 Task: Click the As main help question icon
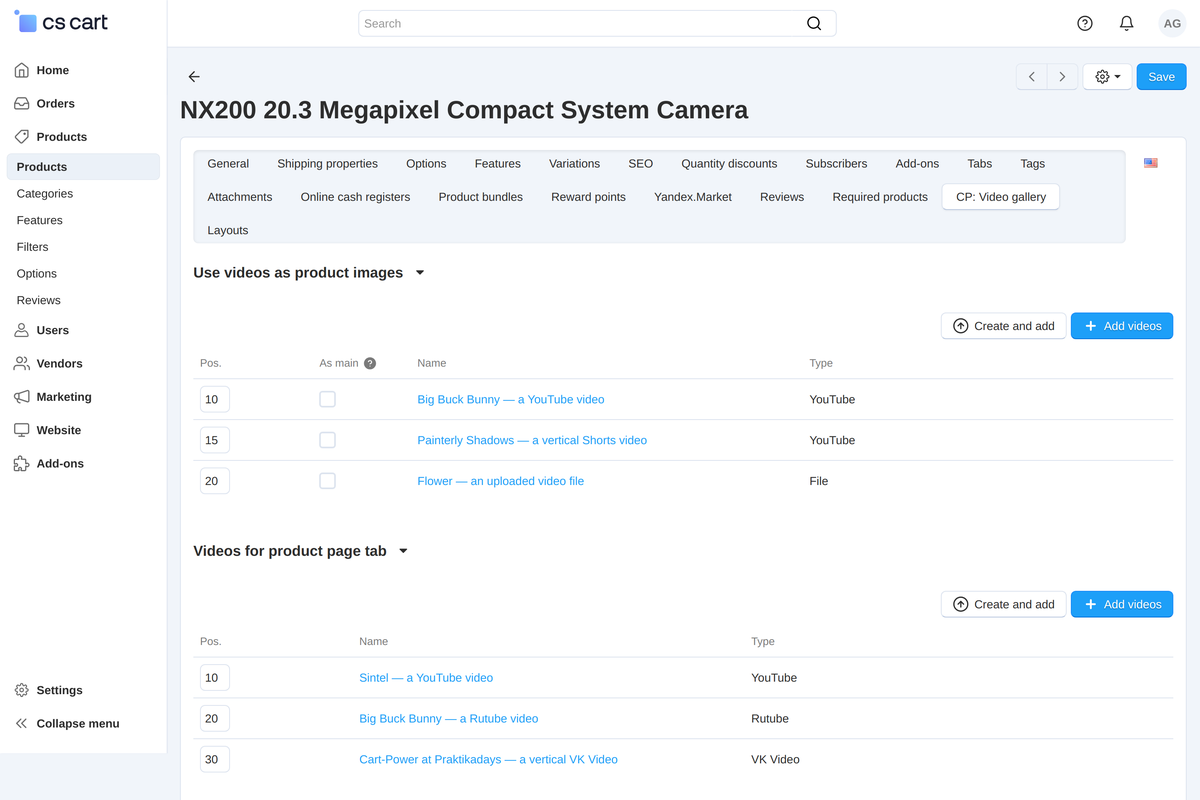coord(370,363)
